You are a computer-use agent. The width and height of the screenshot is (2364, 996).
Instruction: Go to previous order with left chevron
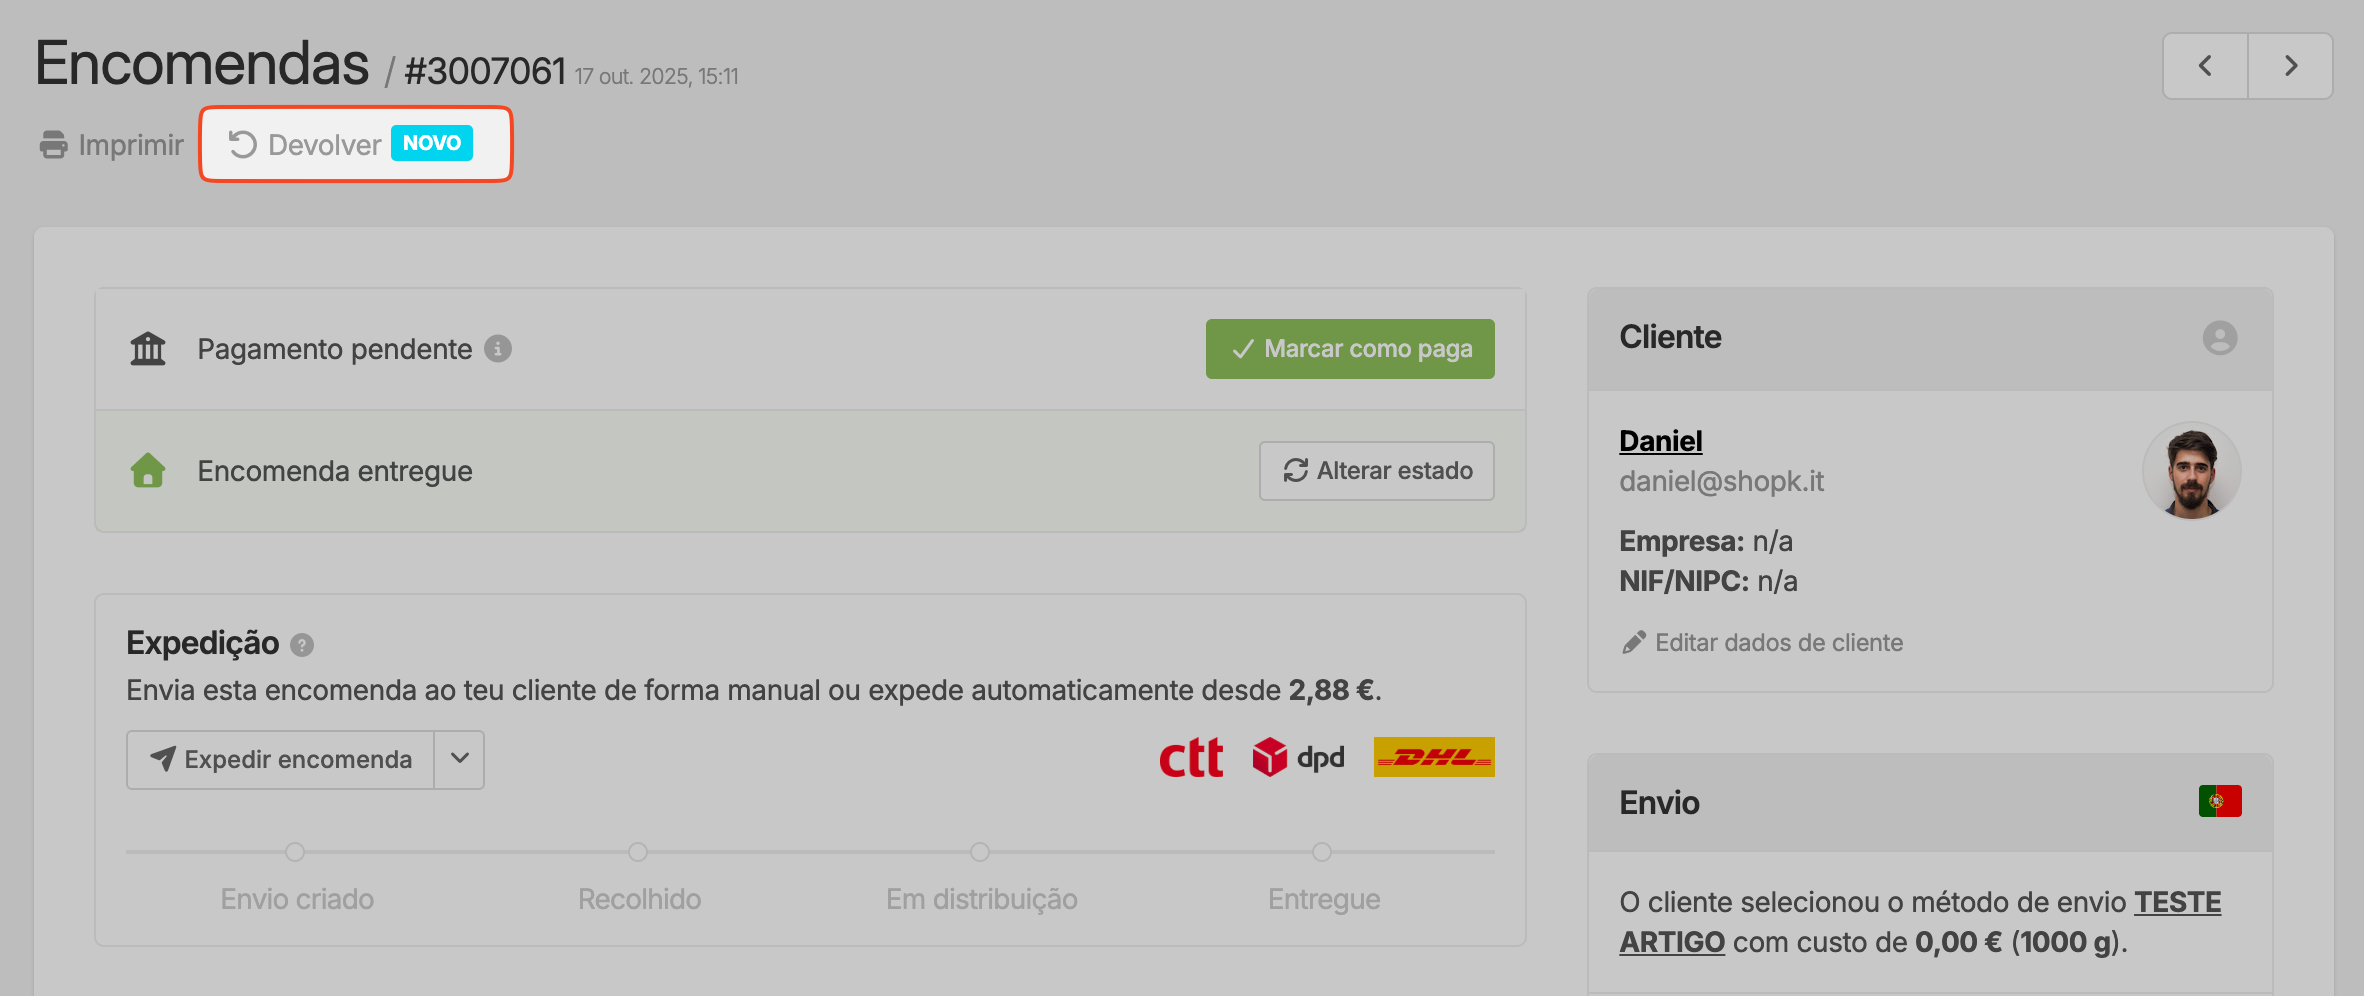click(2205, 66)
